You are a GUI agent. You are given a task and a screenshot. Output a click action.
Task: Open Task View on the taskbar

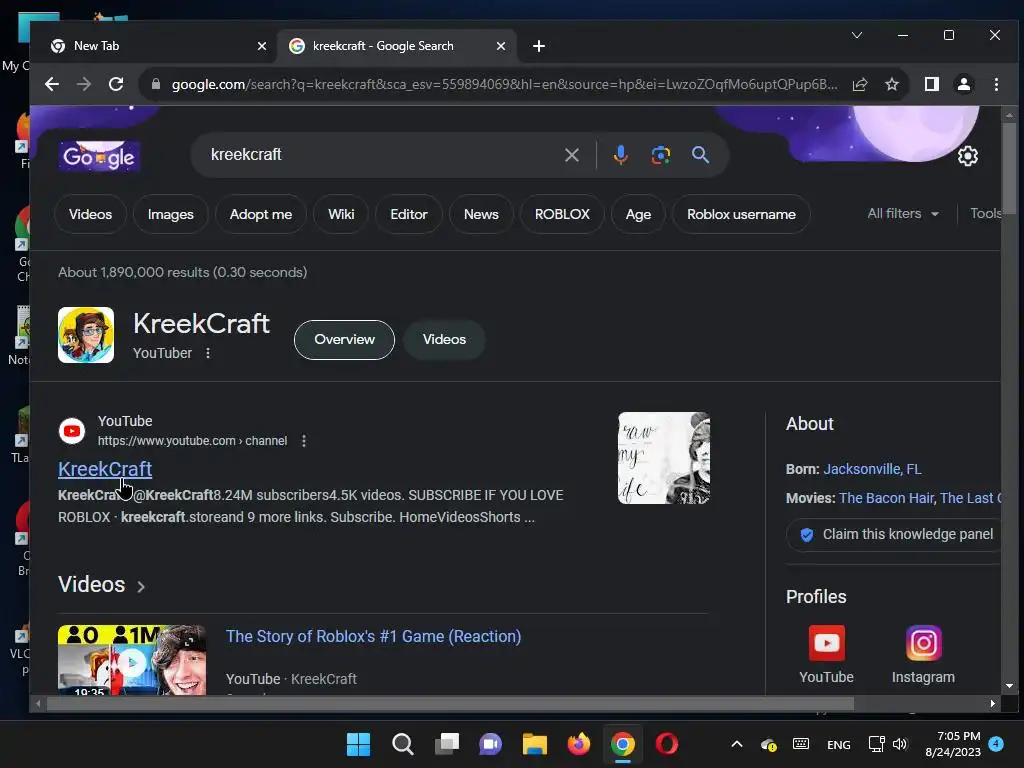point(447,744)
